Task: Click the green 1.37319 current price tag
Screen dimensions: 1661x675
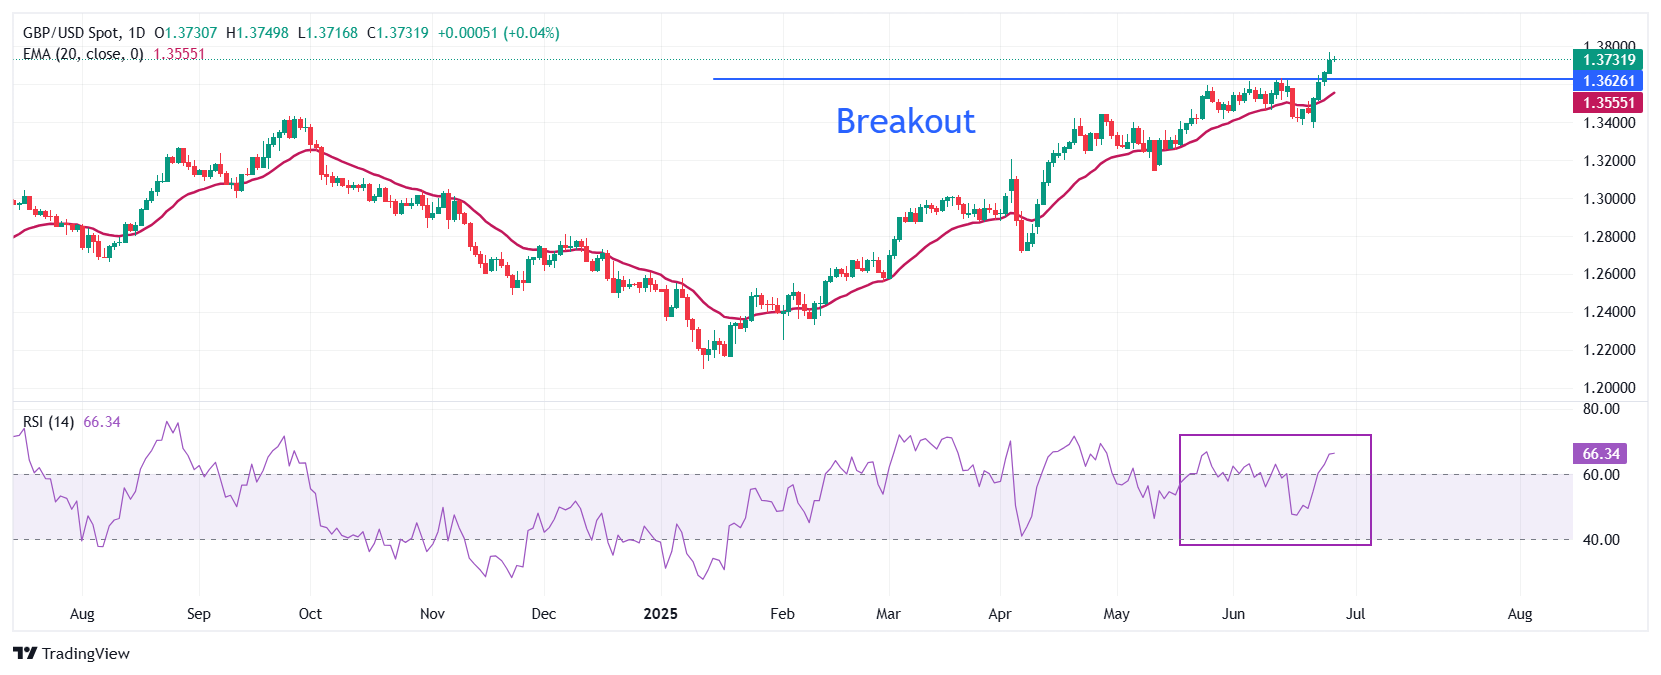Action: 1608,60
